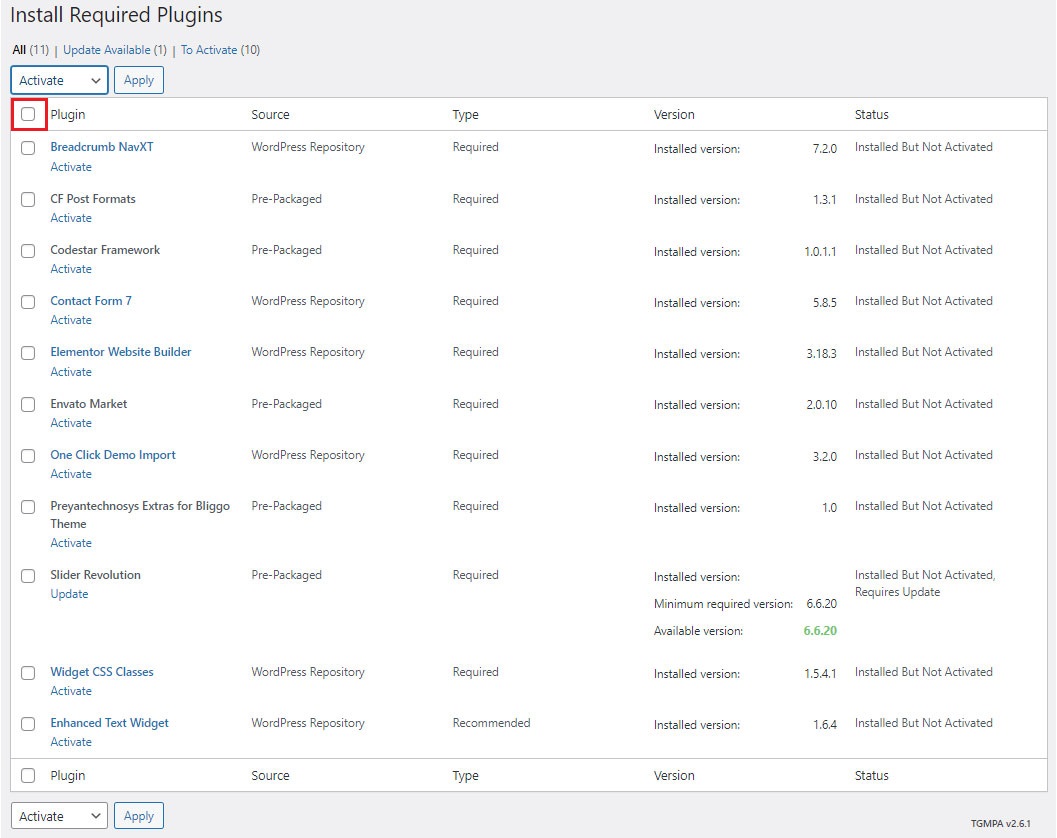Click the Plugin column header at top
Viewport: 1057px width, 838px height.
[67, 115]
